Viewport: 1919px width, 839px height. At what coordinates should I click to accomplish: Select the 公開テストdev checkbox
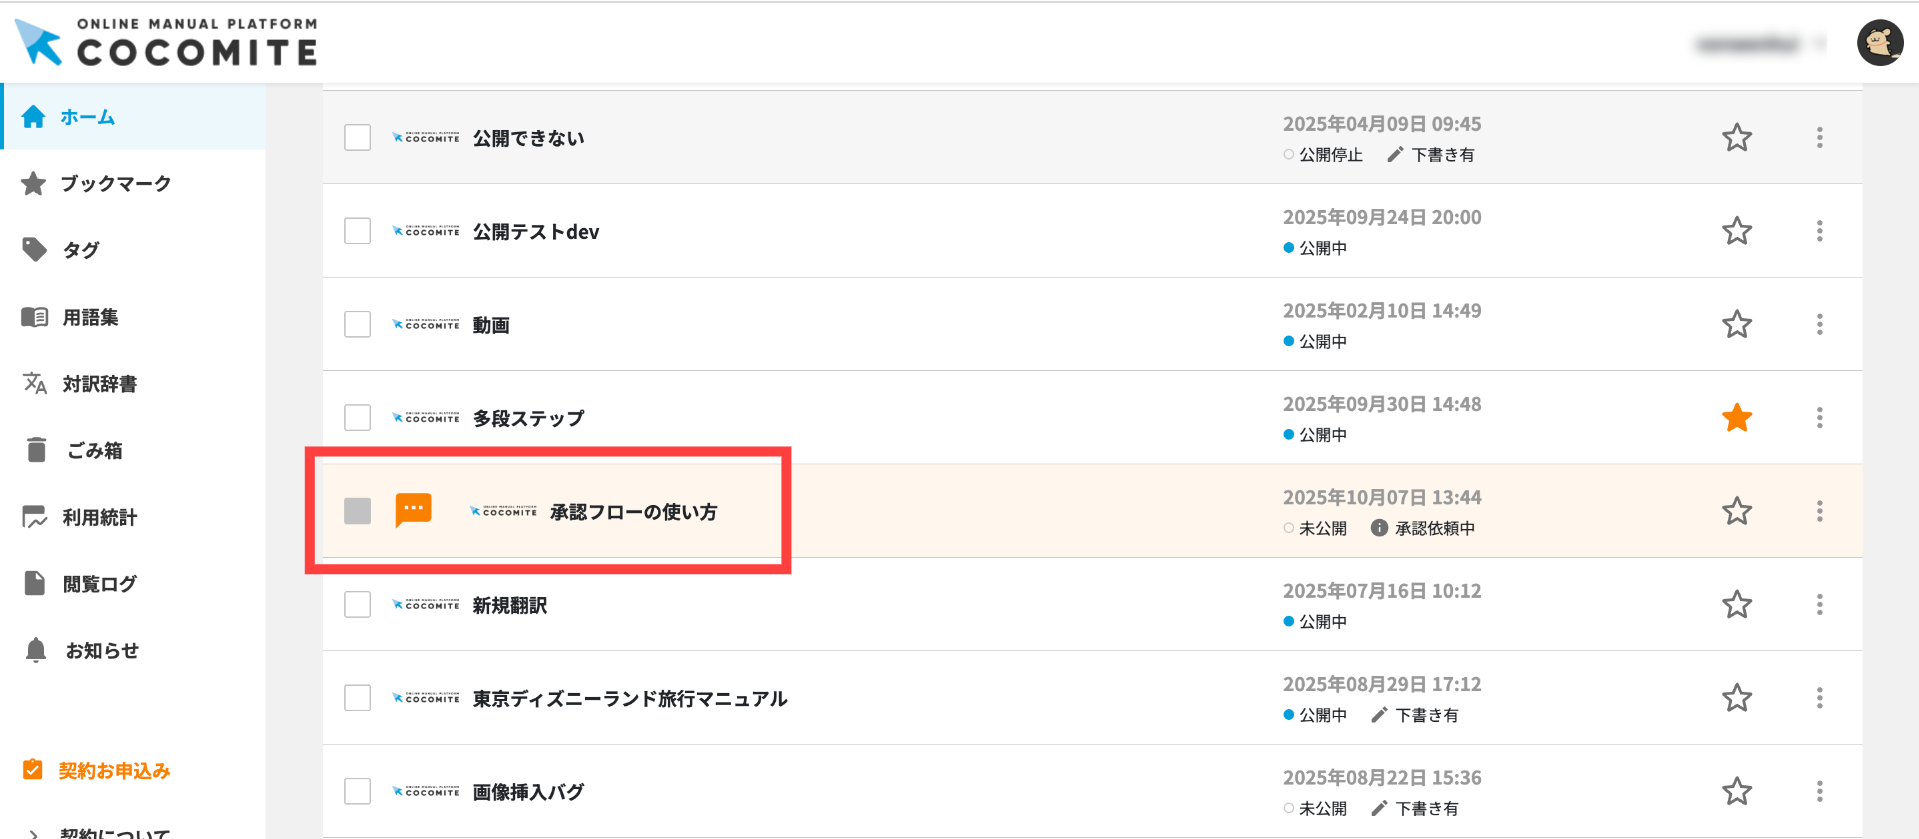(357, 231)
